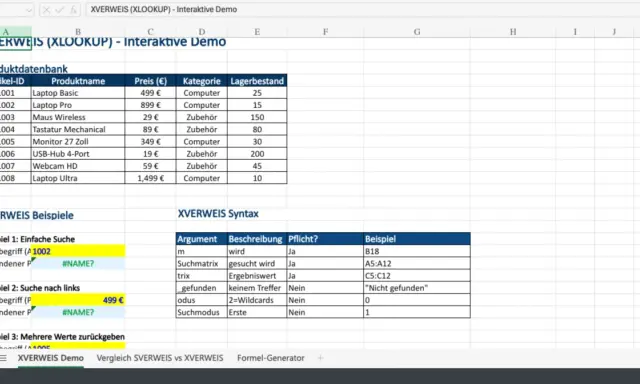Select the USB-Hub 4-Port cell
Image resolution: width=640 pixels, height=384 pixels.
pyautogui.click(x=78, y=154)
